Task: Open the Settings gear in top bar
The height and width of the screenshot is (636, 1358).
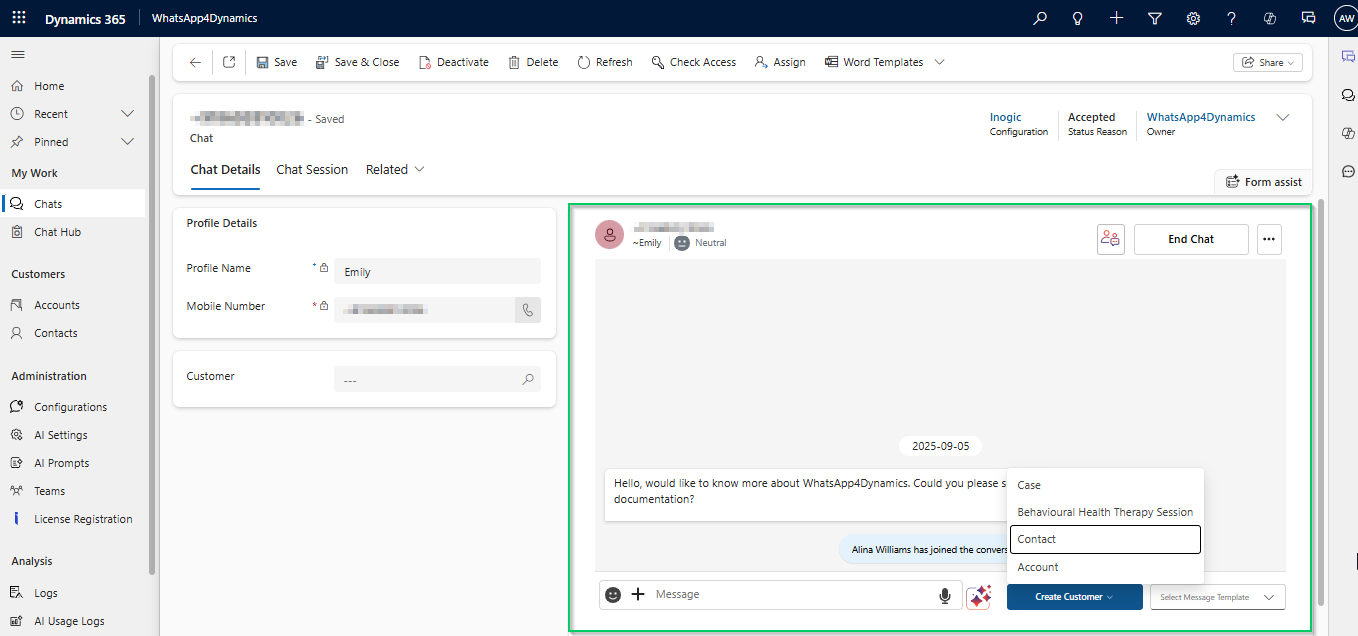Action: pos(1193,18)
